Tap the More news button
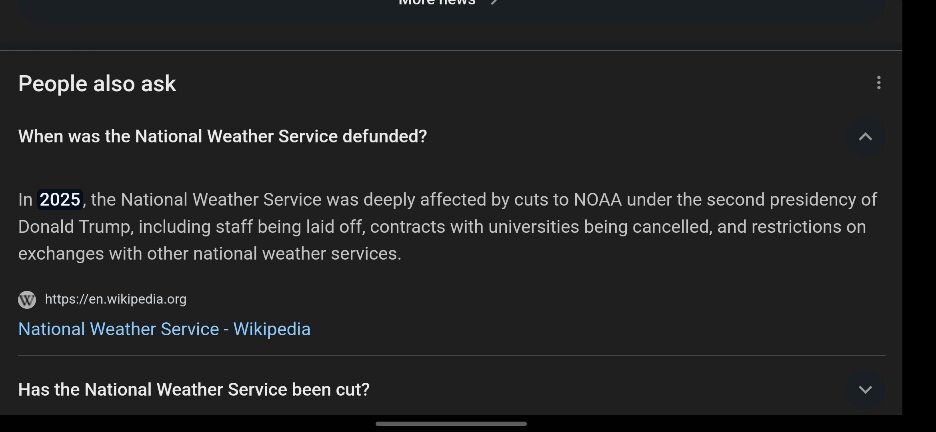Screen dimensions: 936x432 (x=448, y=3)
